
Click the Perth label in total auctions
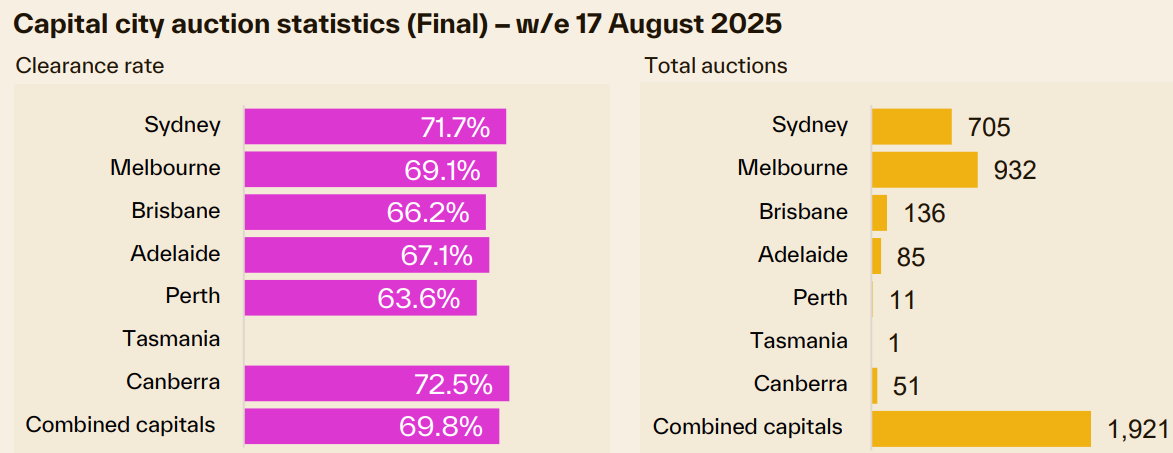820,298
